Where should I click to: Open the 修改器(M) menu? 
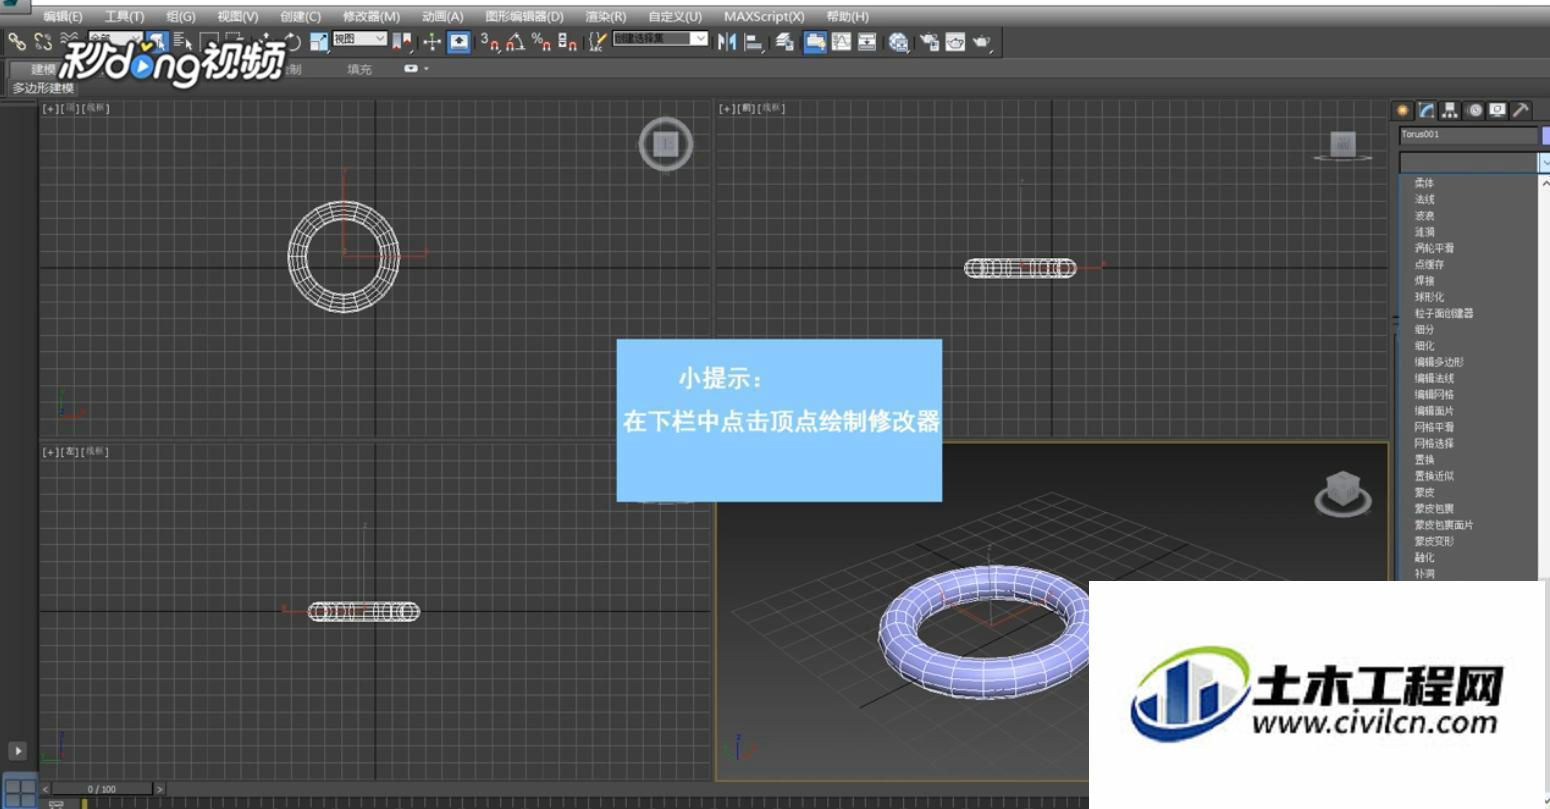[x=371, y=17]
